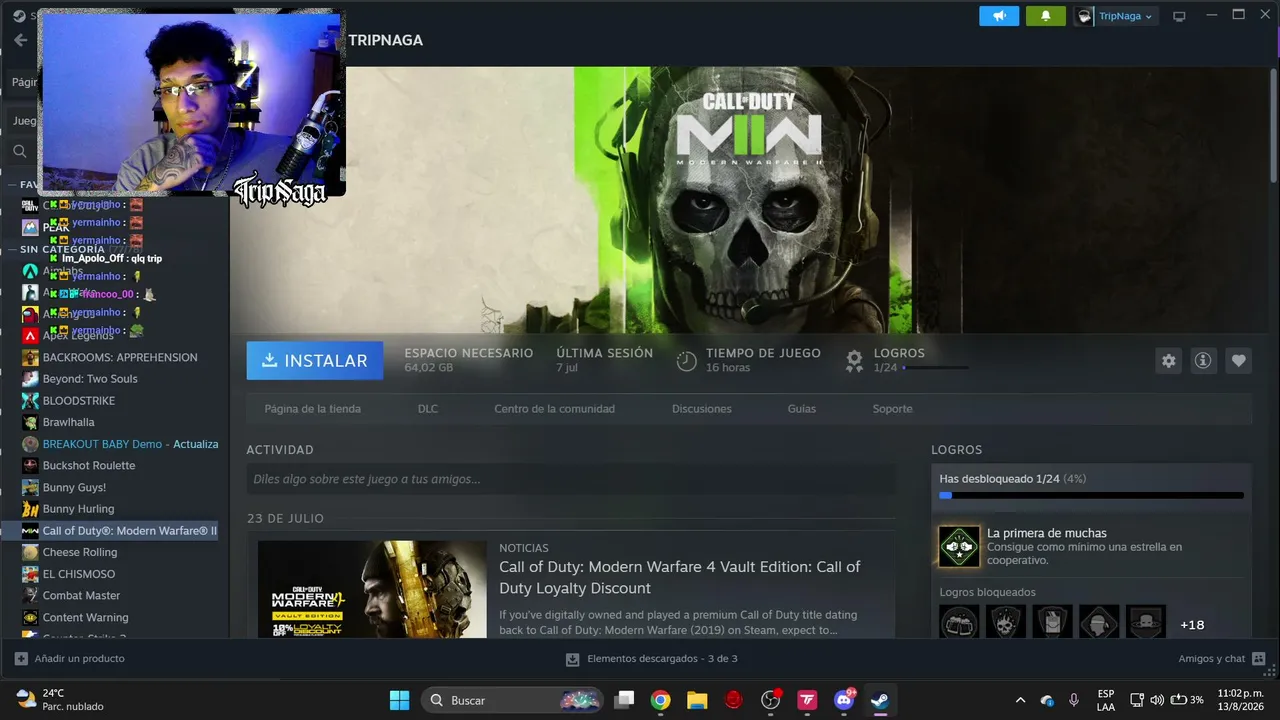Click TRIPNAGA profile navigation heading
Image resolution: width=1280 pixels, height=720 pixels.
click(x=386, y=40)
